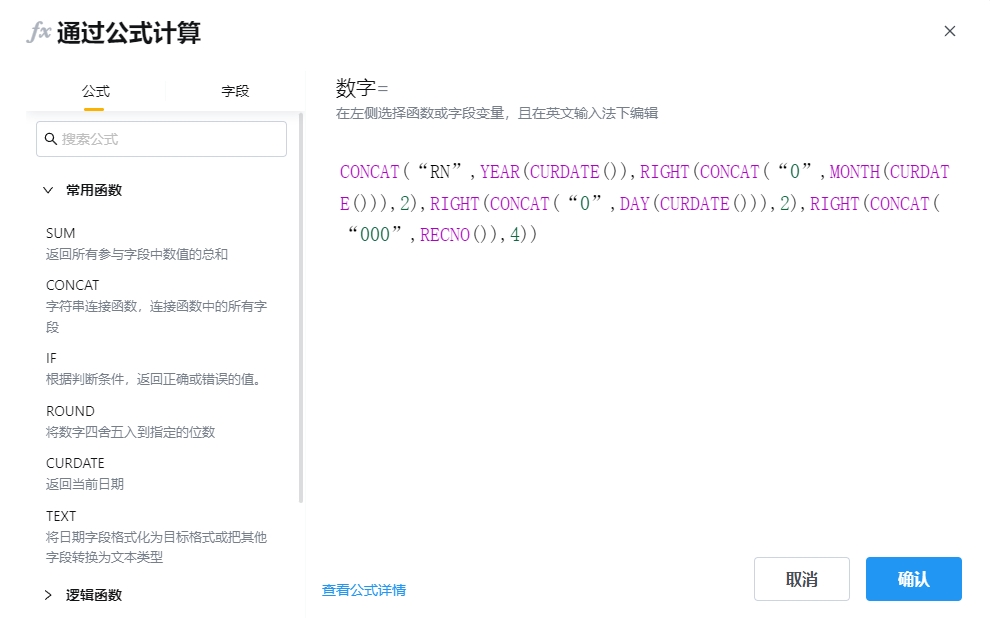The height and width of the screenshot is (618, 990).
Task: Select the SUM function
Action: [60, 233]
